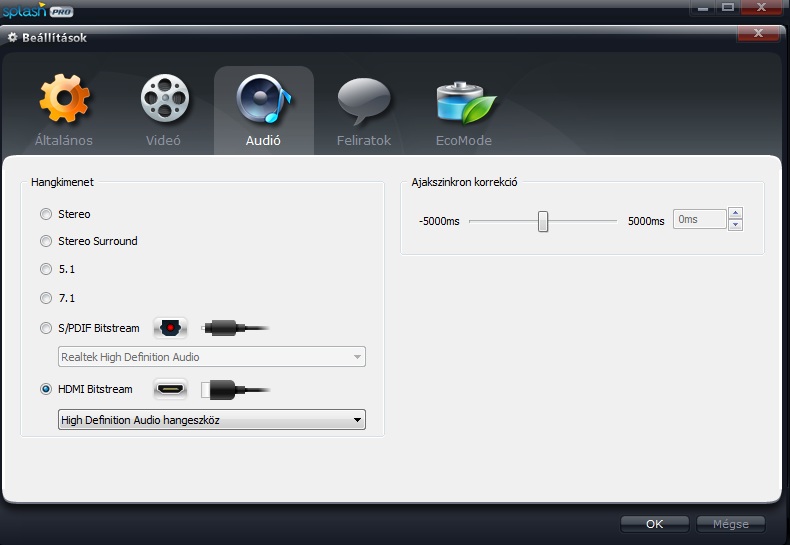Switch to the Videó tab label
This screenshot has height=545, width=790.
pos(163,141)
